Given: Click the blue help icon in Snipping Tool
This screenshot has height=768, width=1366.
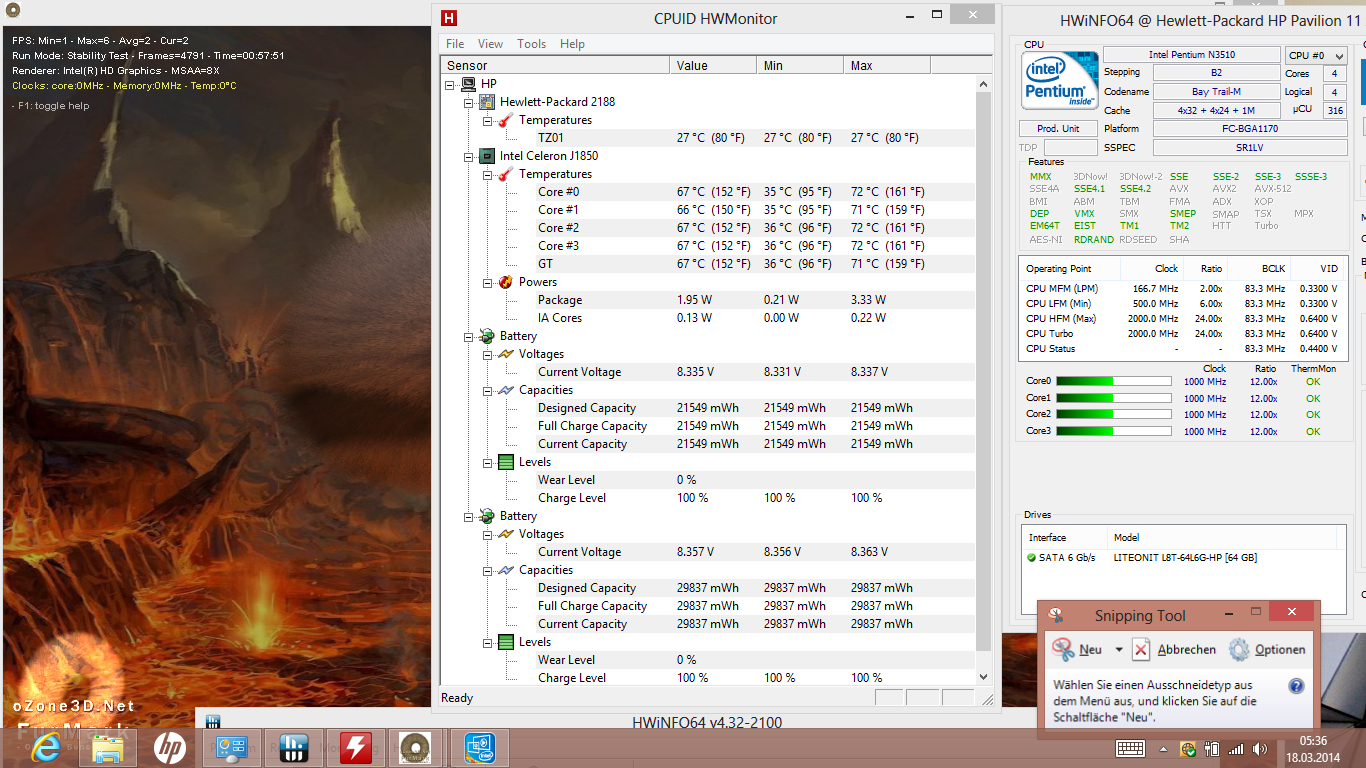Looking at the screenshot, I should [x=1296, y=686].
